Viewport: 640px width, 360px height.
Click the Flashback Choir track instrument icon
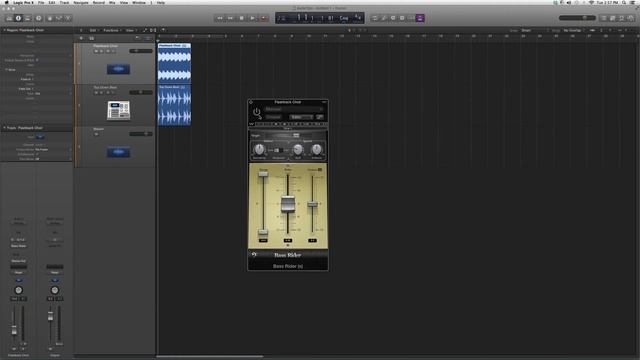[118, 69]
